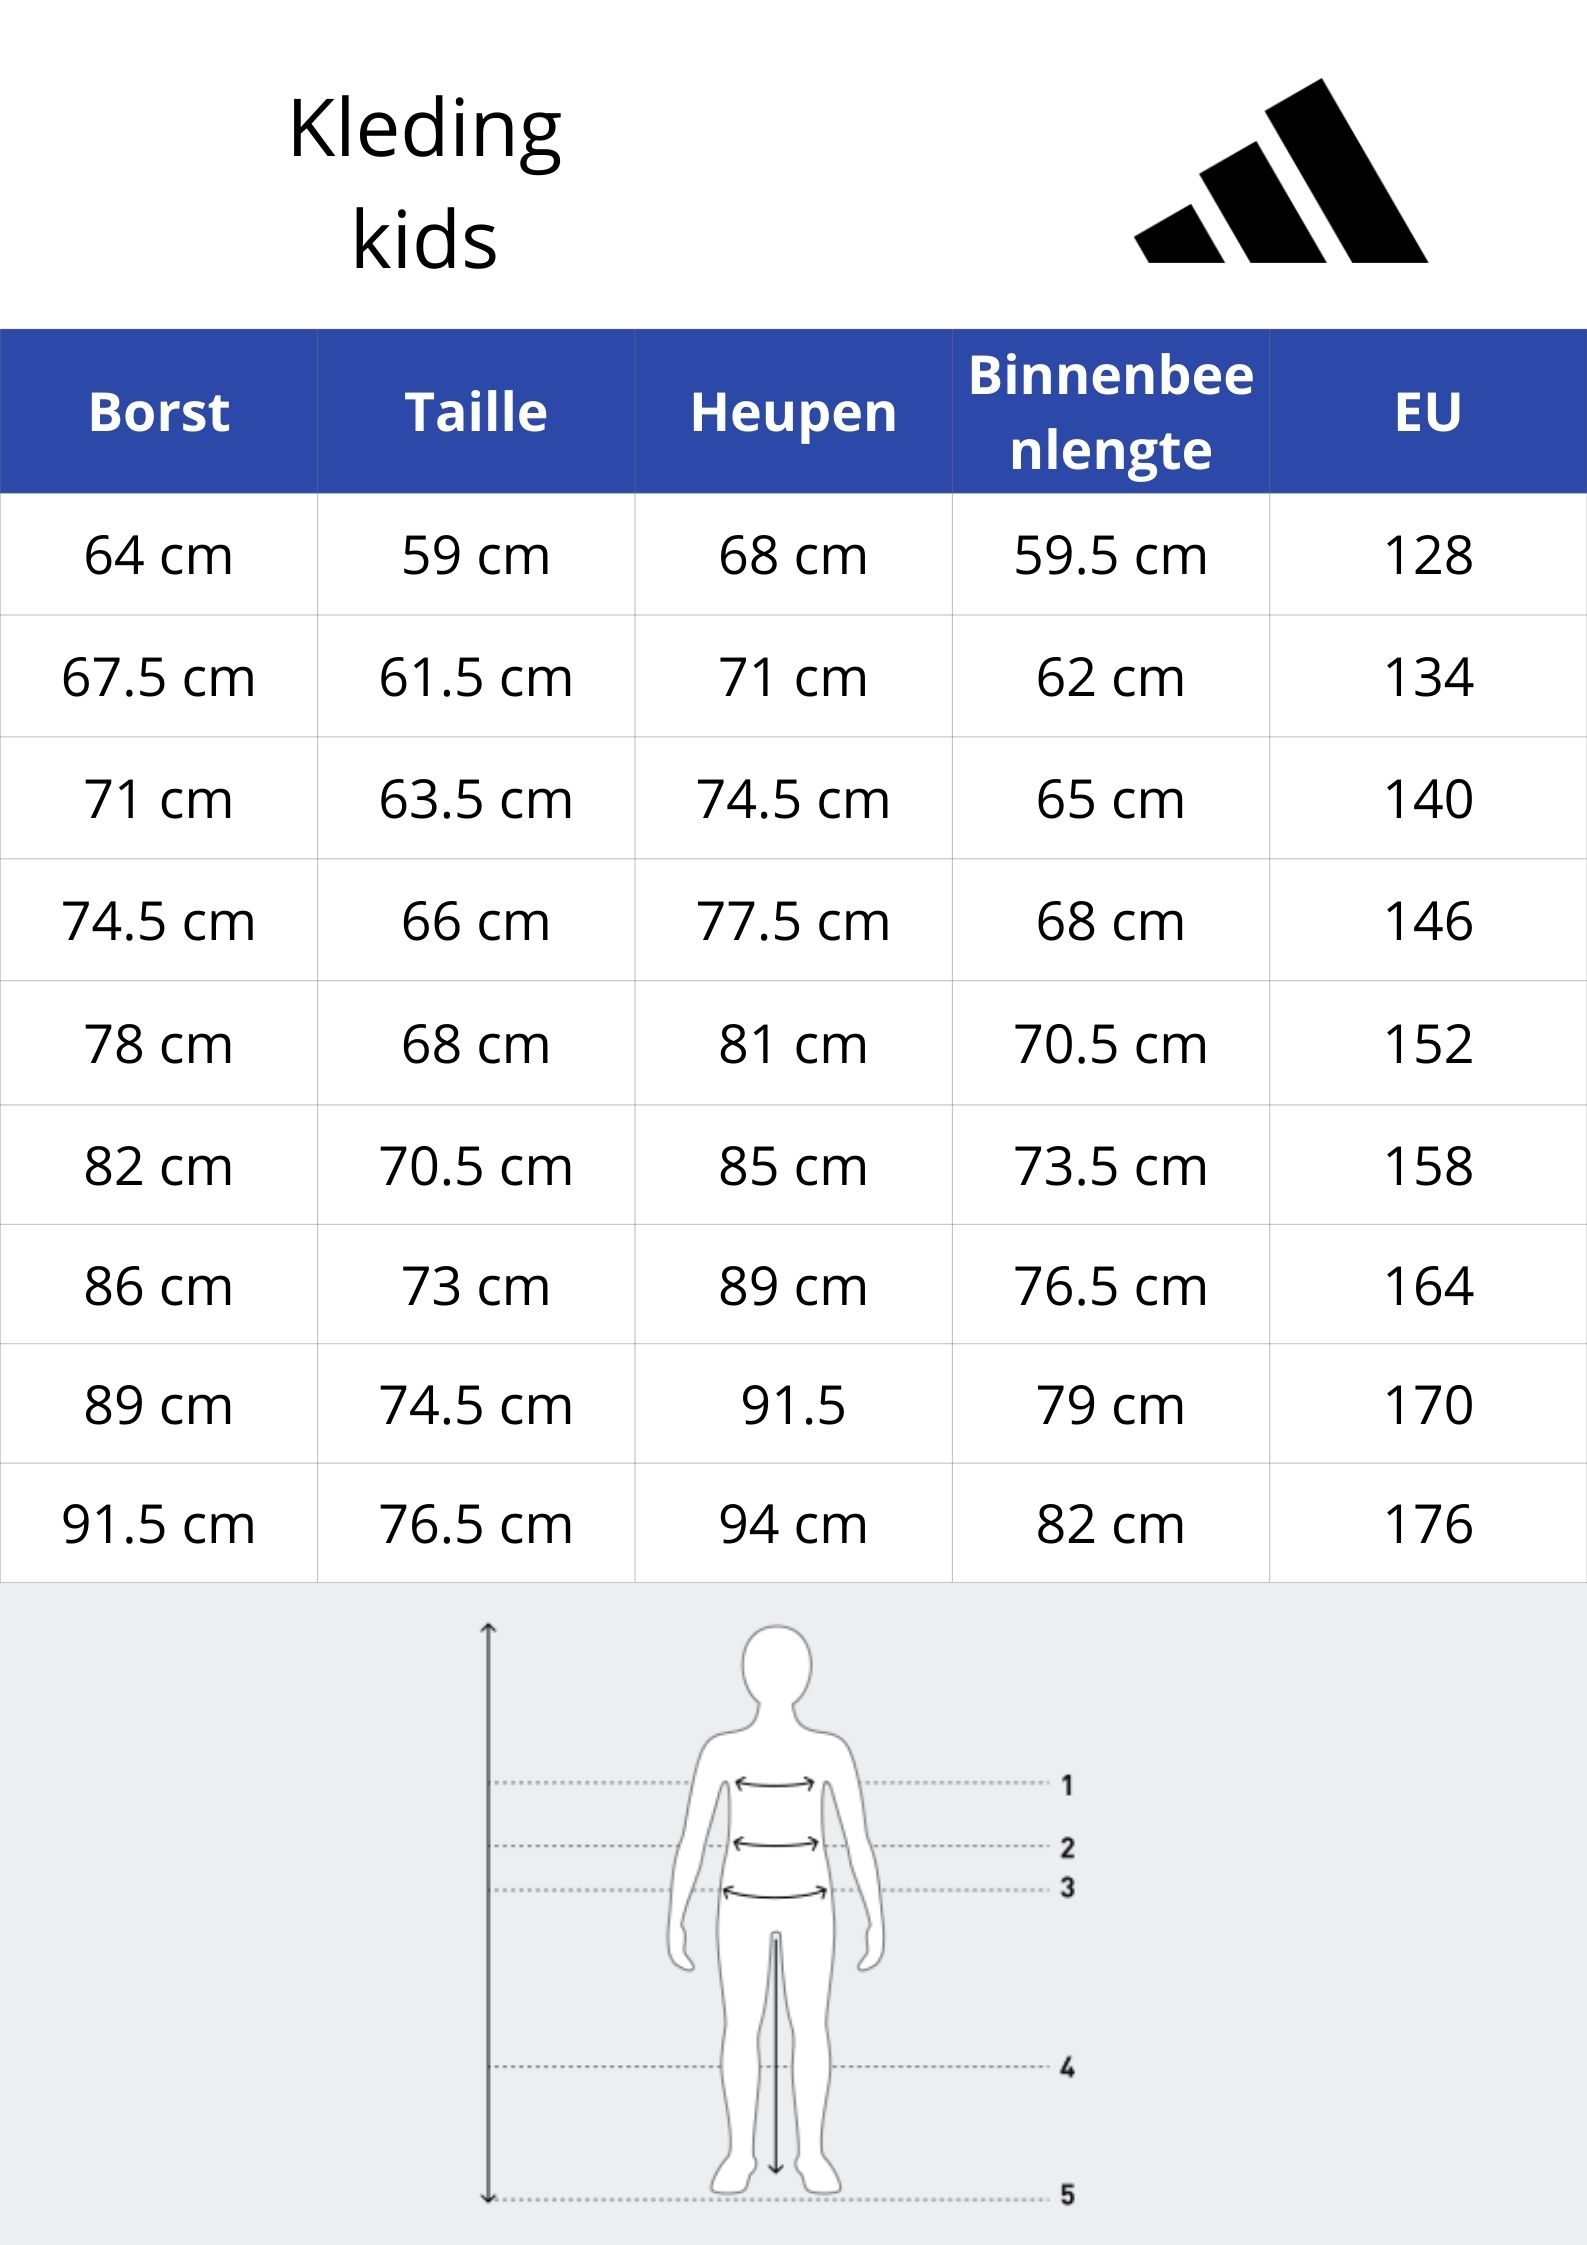Screen dimensions: 1587x2245
Task: Select the 74.5 cm chest cell
Action: click(x=159, y=920)
